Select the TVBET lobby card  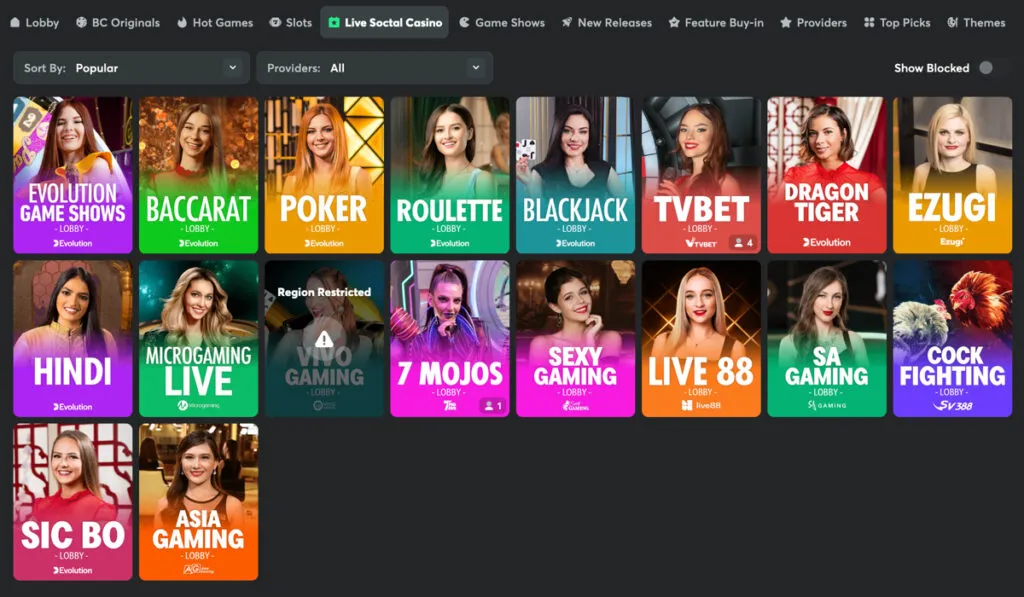pyautogui.click(x=701, y=175)
